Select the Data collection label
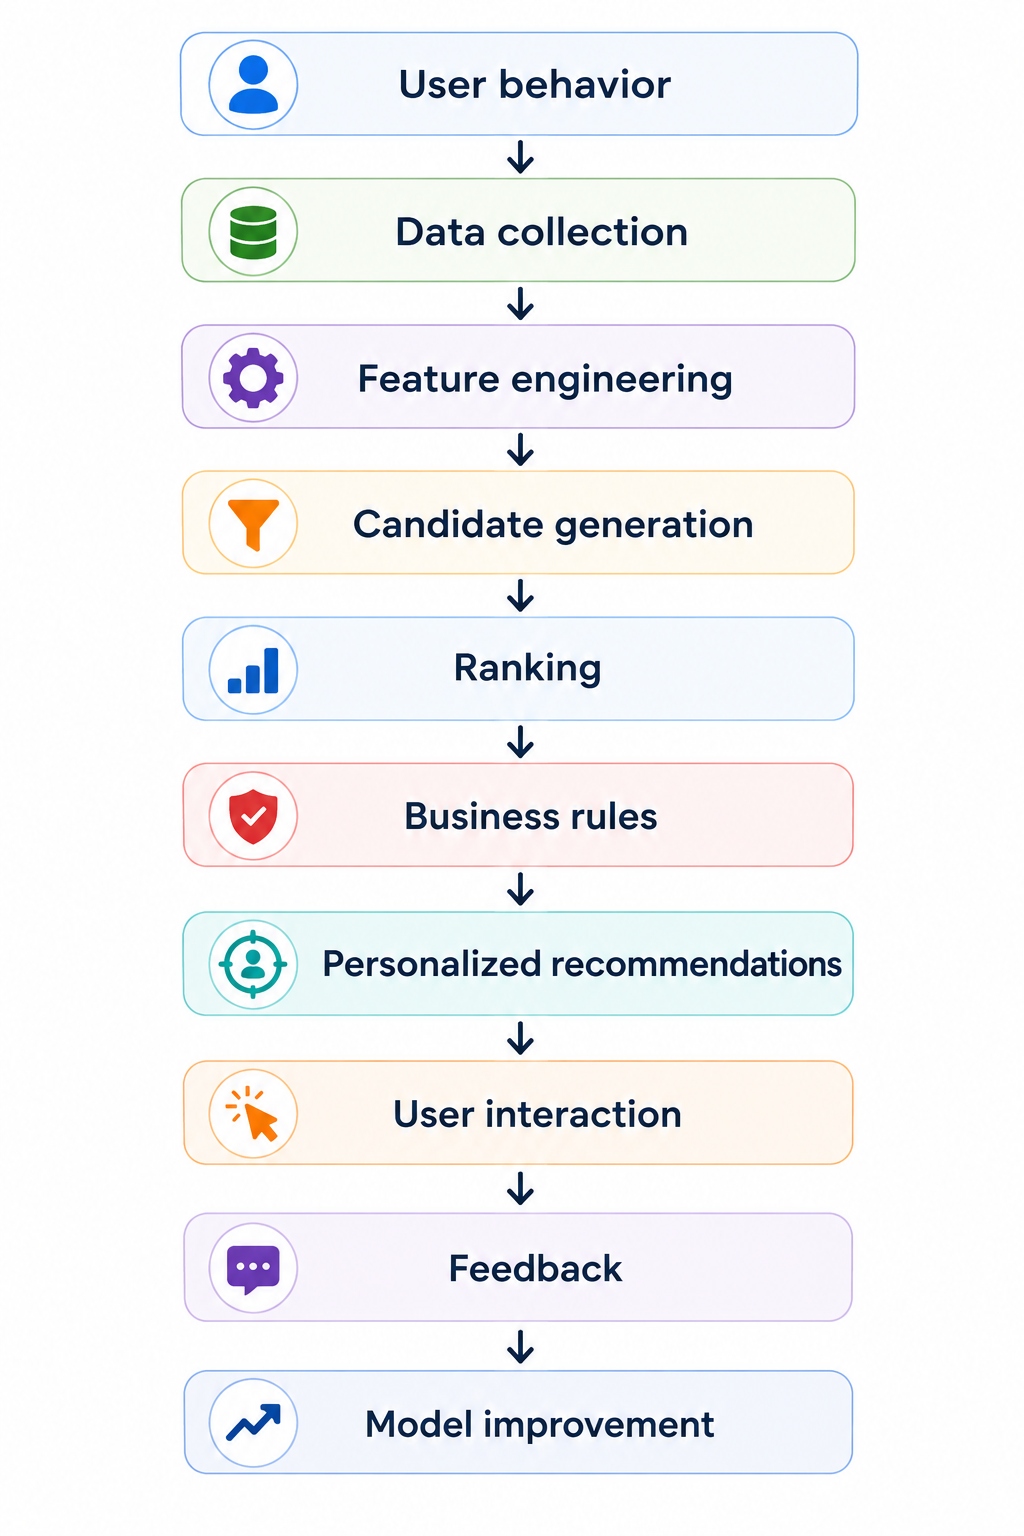1024x1536 pixels. 541,232
